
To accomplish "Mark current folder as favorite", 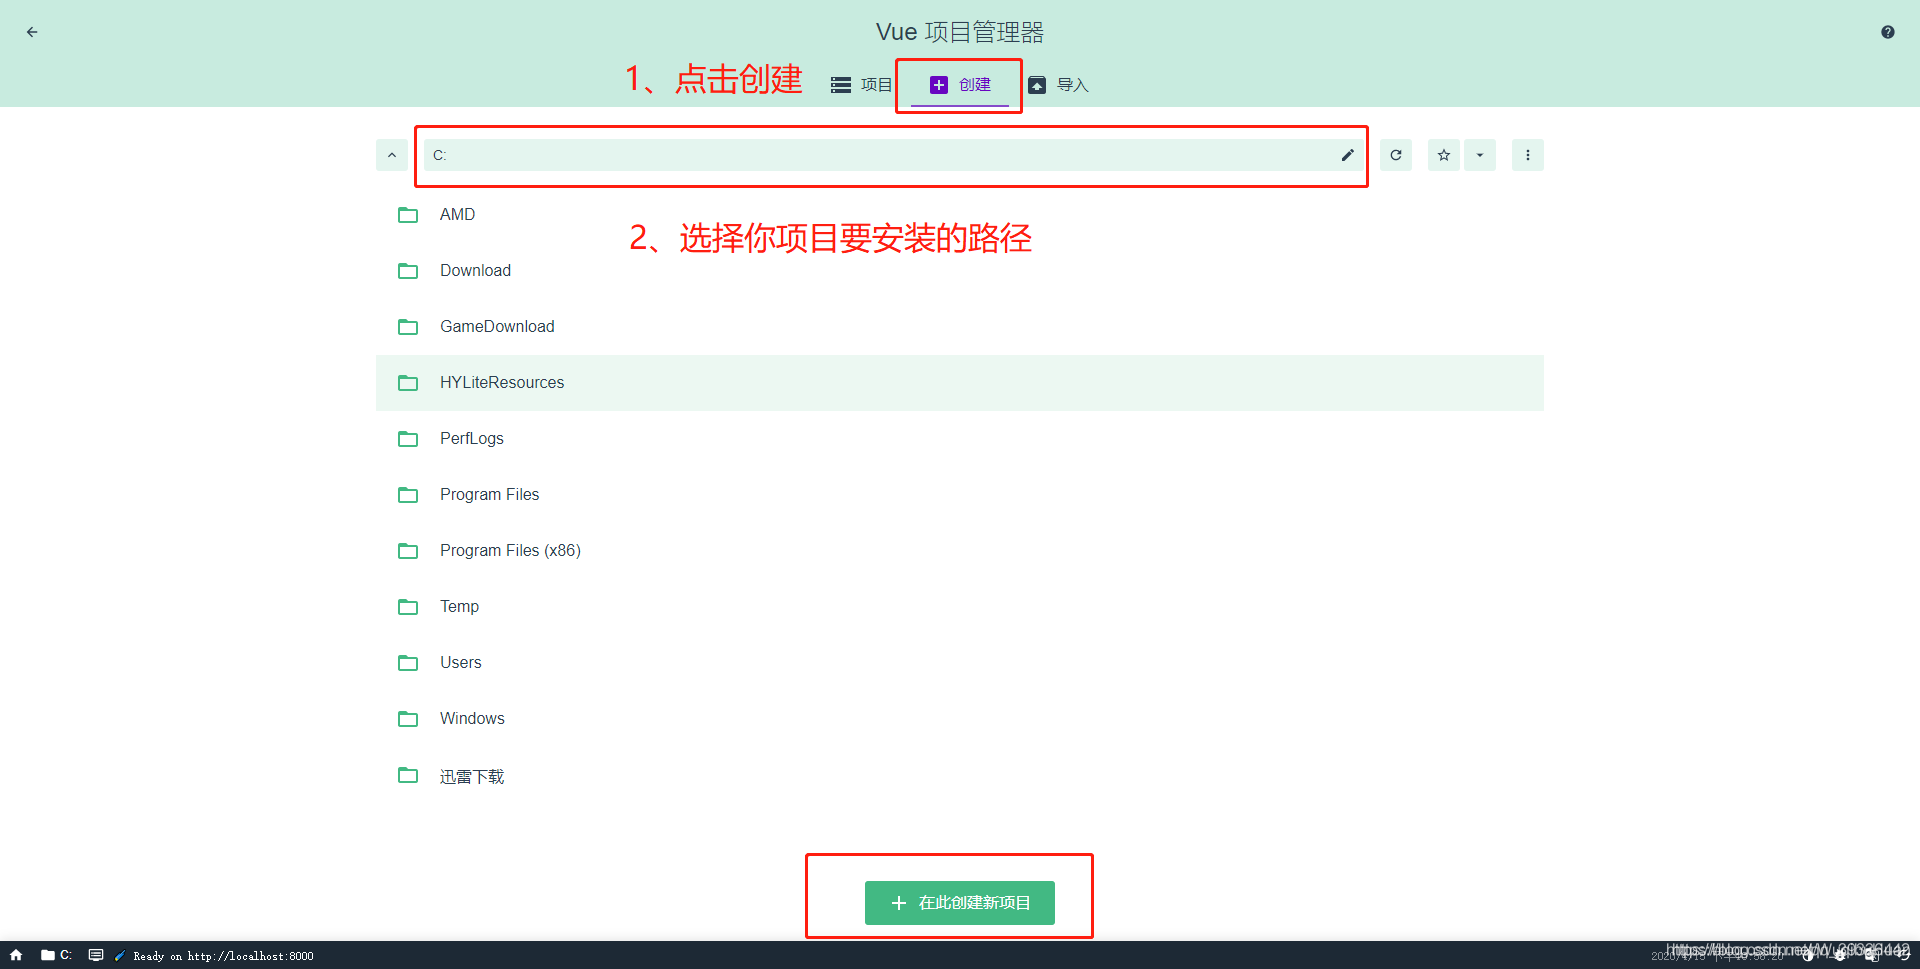I will point(1444,155).
